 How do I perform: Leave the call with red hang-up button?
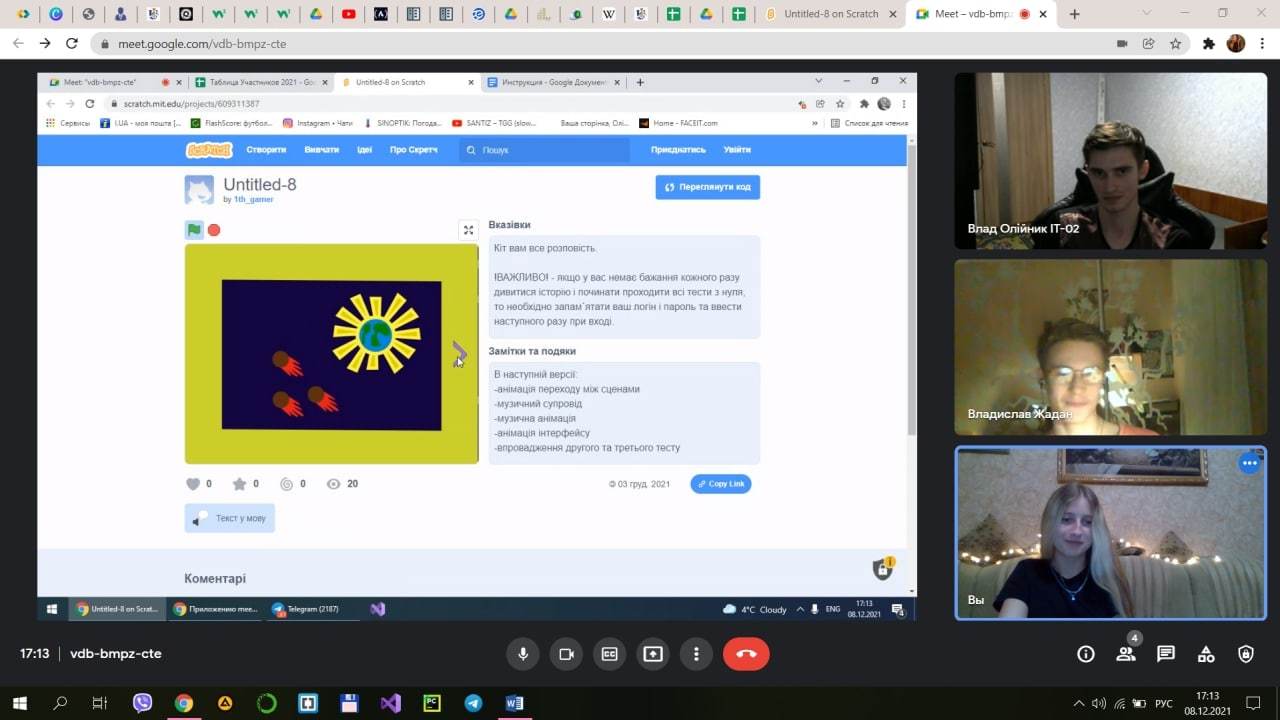point(746,654)
